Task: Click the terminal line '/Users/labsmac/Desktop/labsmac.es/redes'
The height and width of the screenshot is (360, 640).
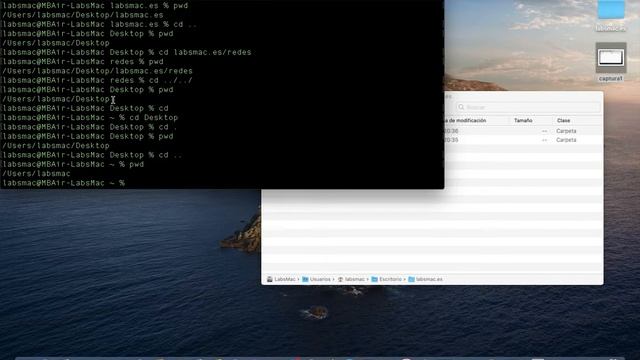Action: 97,71
